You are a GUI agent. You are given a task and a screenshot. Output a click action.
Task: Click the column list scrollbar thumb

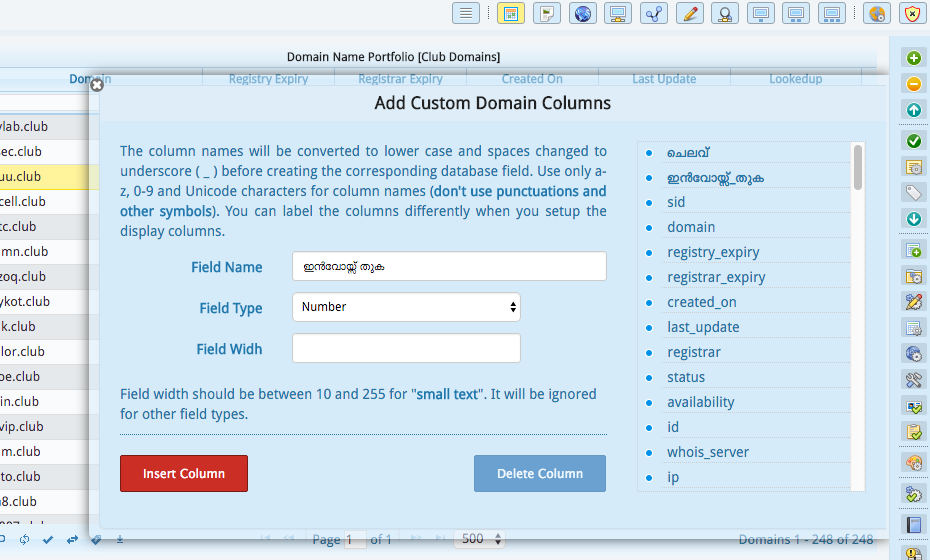[x=858, y=167]
